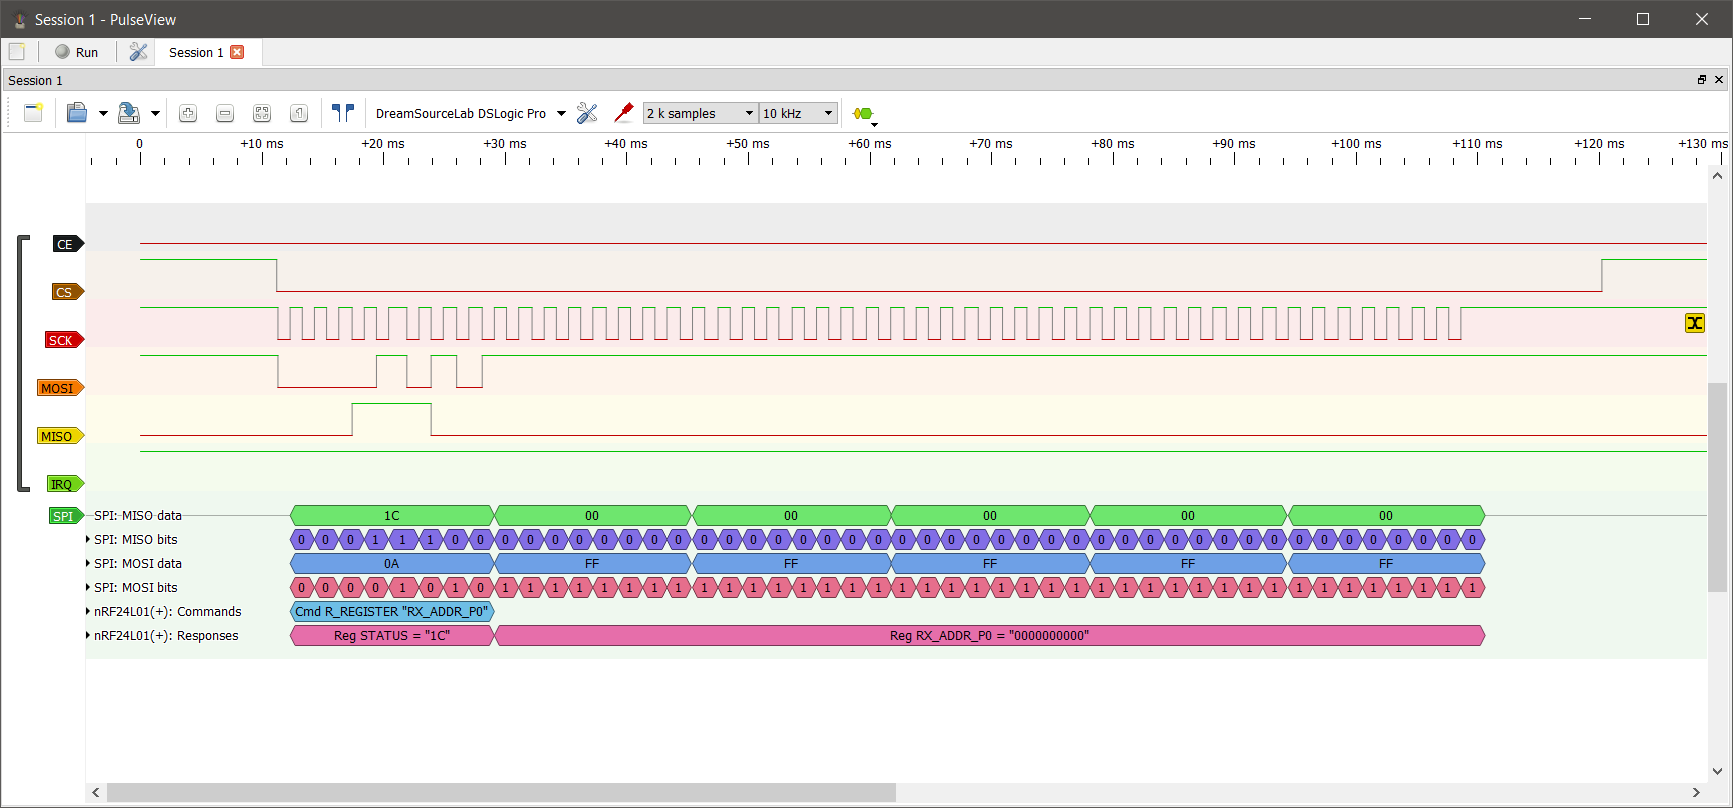Select the Cmd R_REGISTER "RX_ADDR_P0" annotation
The height and width of the screenshot is (808, 1733).
(392, 612)
